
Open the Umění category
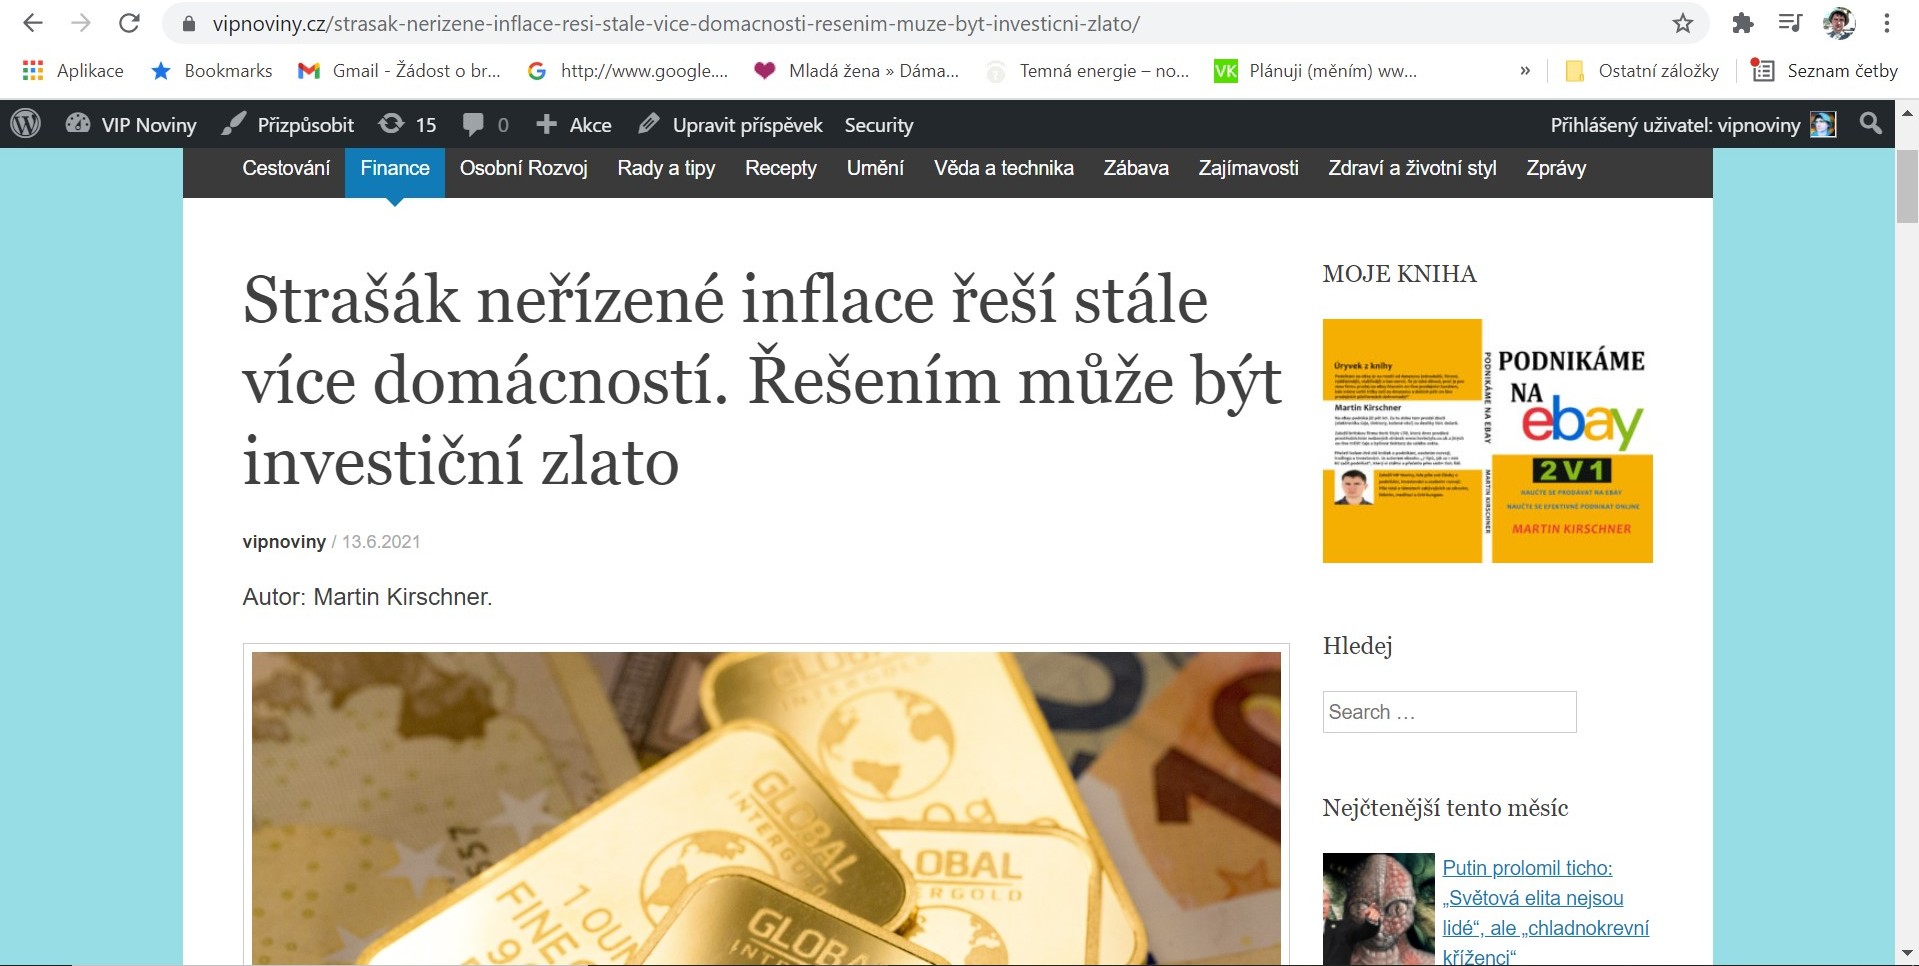tap(875, 168)
